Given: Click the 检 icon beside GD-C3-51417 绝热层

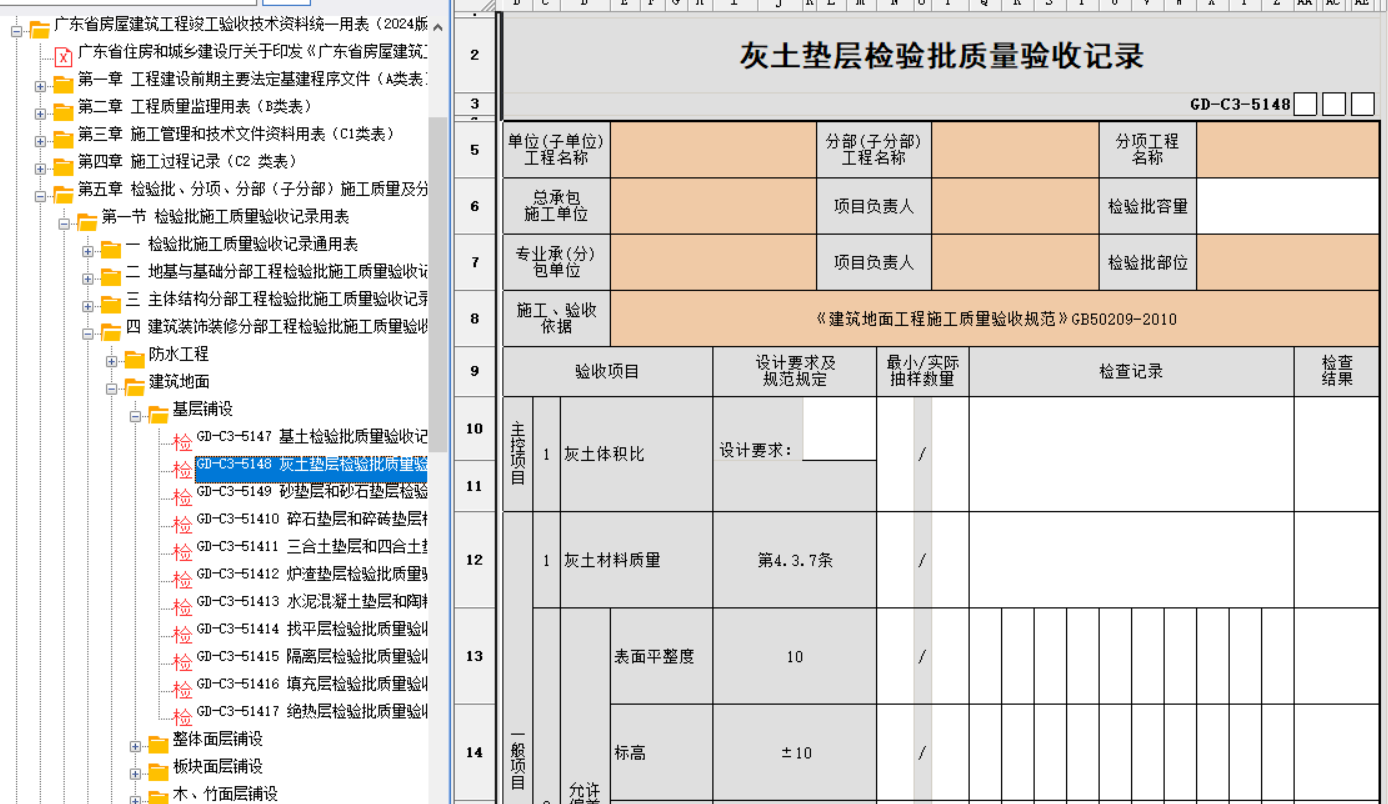Looking at the screenshot, I should pyautogui.click(x=182, y=716).
